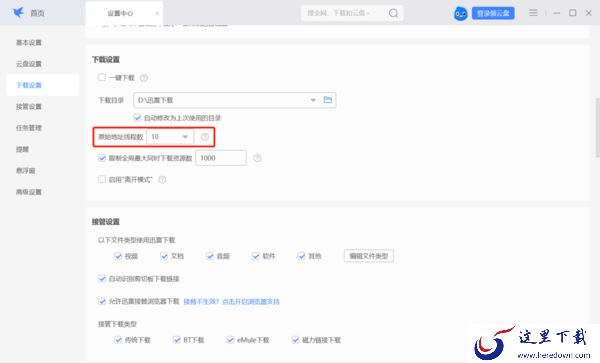Show help for 原始地址线程数
This screenshot has height=363, width=600.
coord(205,137)
